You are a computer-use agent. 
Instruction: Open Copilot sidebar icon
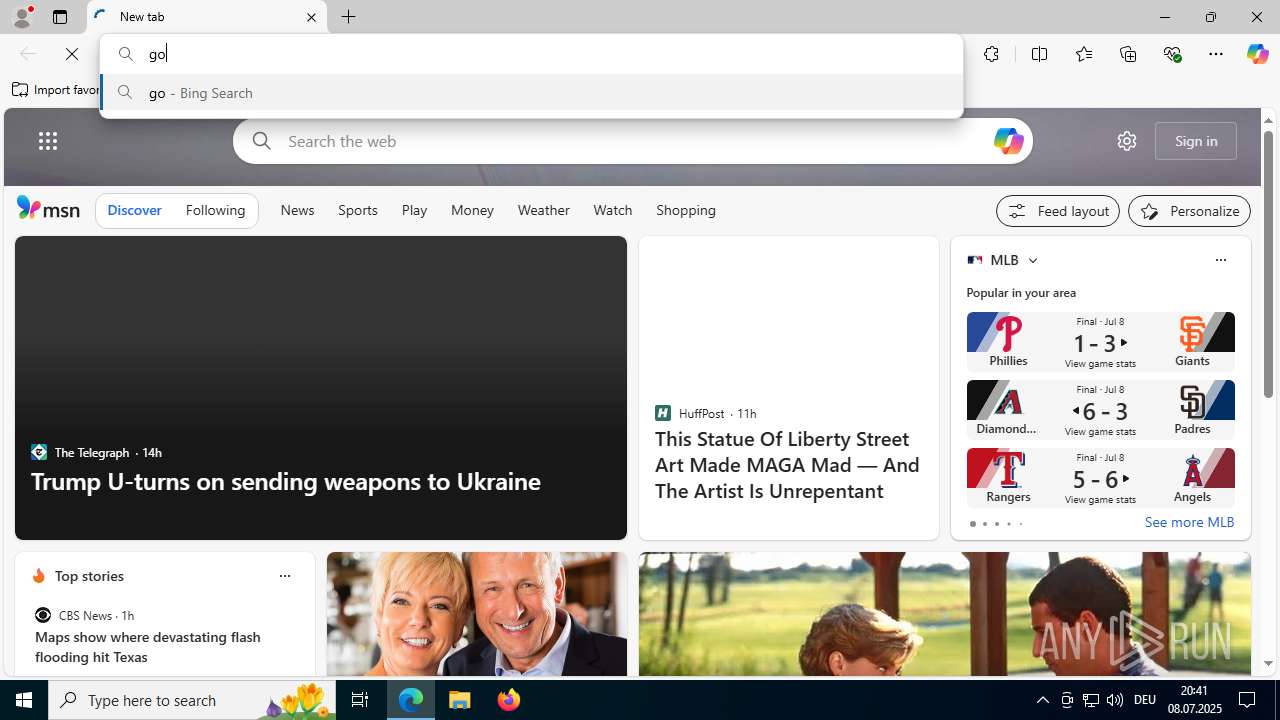(1257, 54)
